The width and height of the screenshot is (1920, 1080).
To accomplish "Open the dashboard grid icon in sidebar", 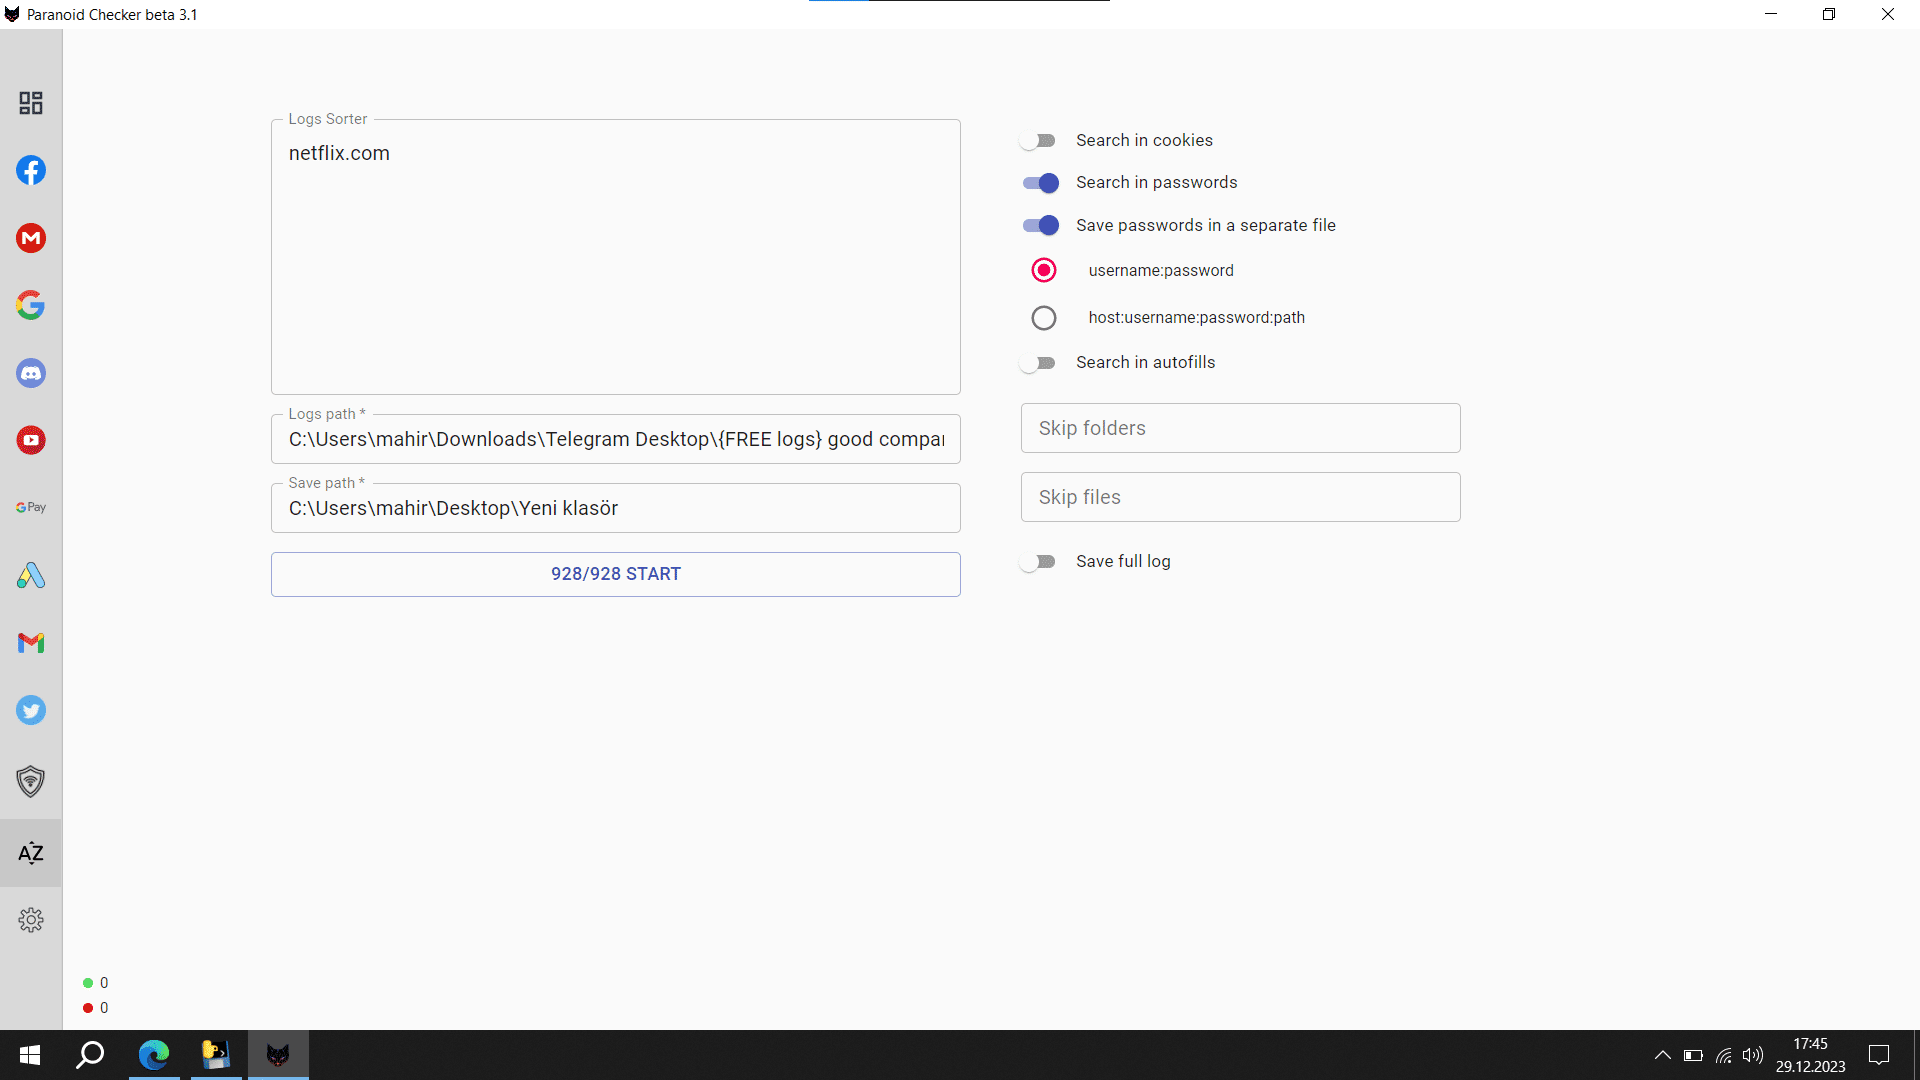I will coord(31,103).
